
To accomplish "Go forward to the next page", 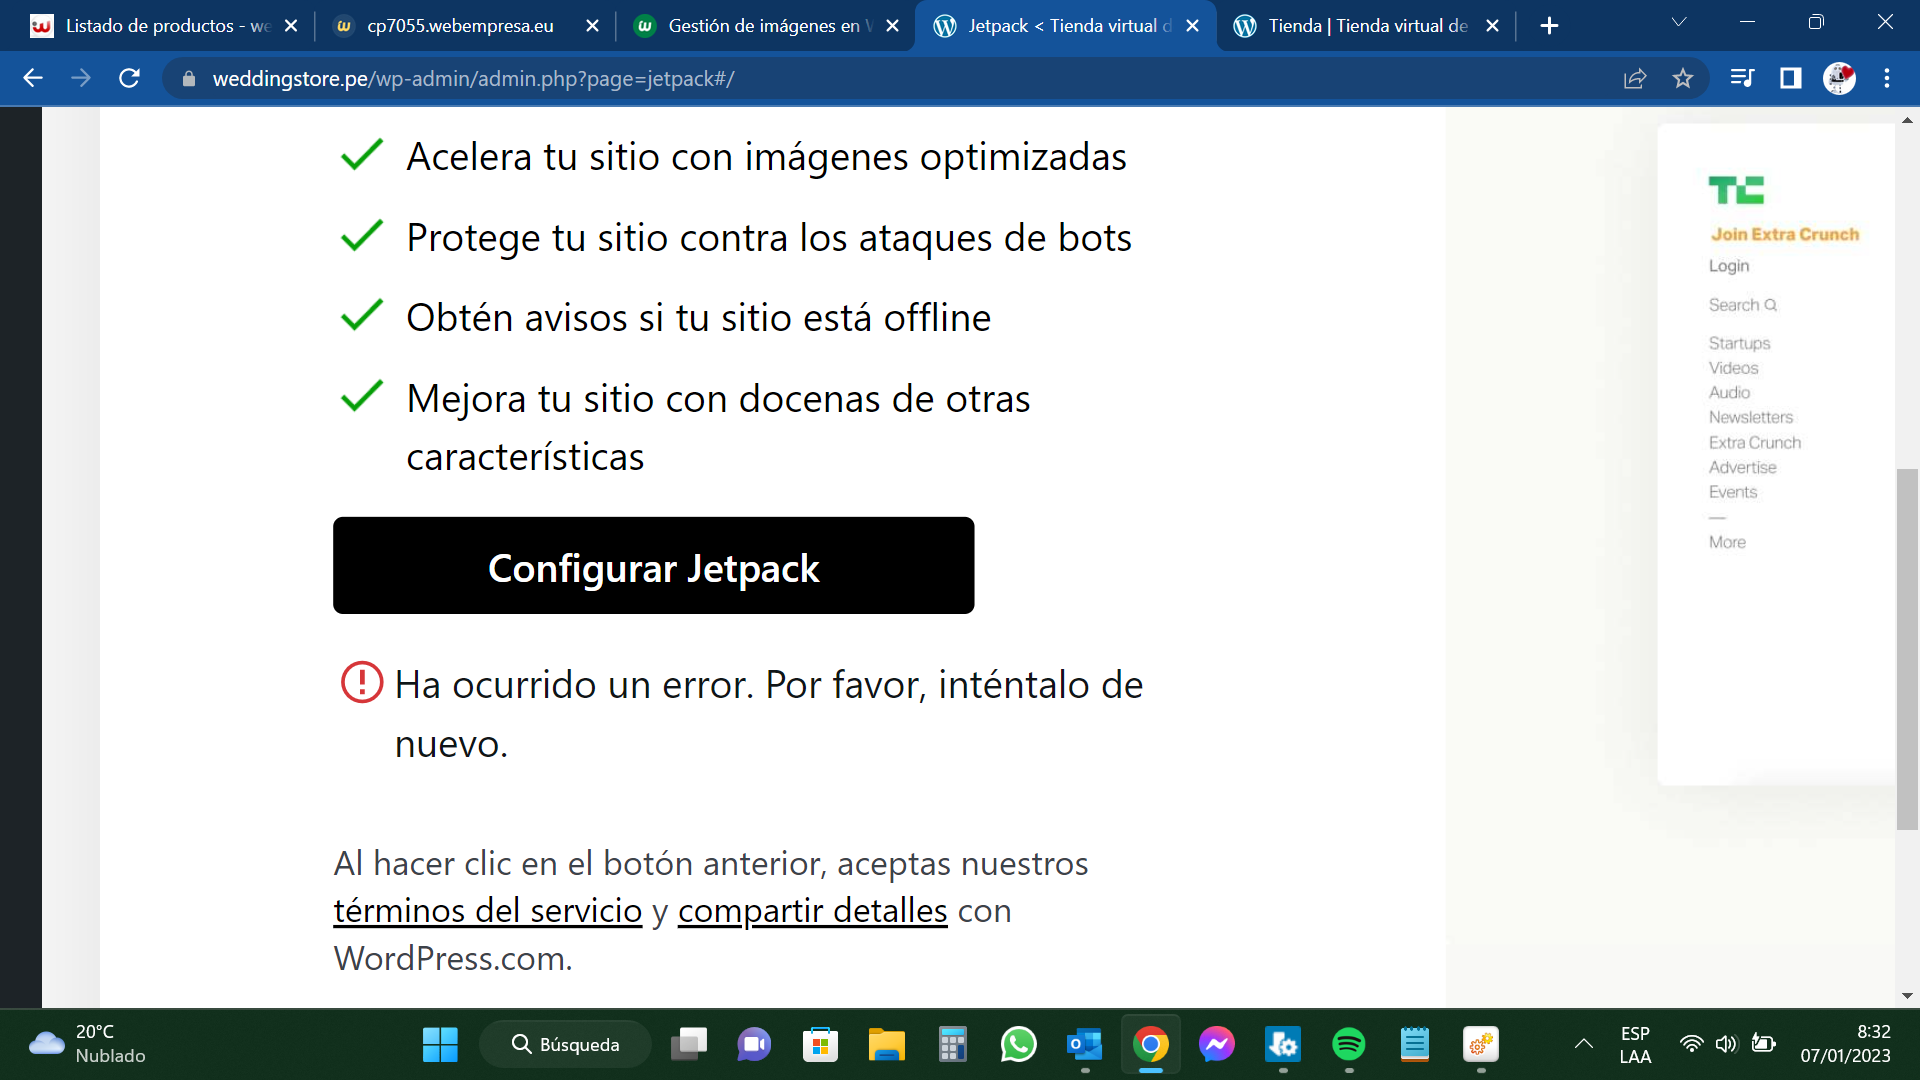I will tap(81, 78).
